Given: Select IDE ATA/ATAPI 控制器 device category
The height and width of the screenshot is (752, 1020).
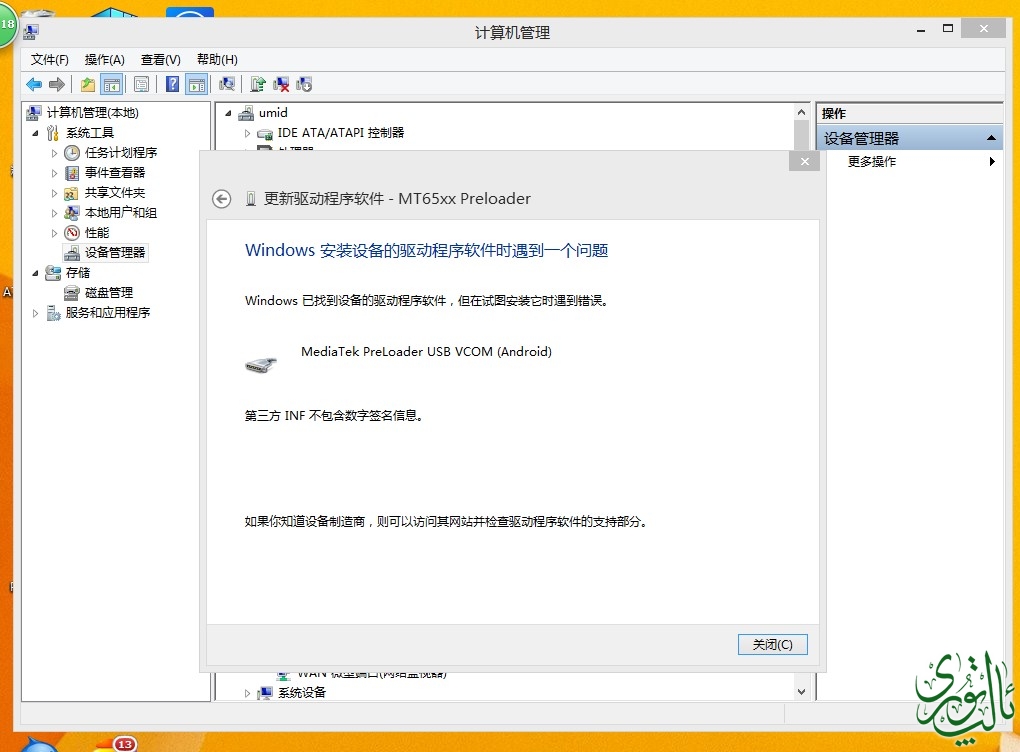Looking at the screenshot, I should point(340,133).
